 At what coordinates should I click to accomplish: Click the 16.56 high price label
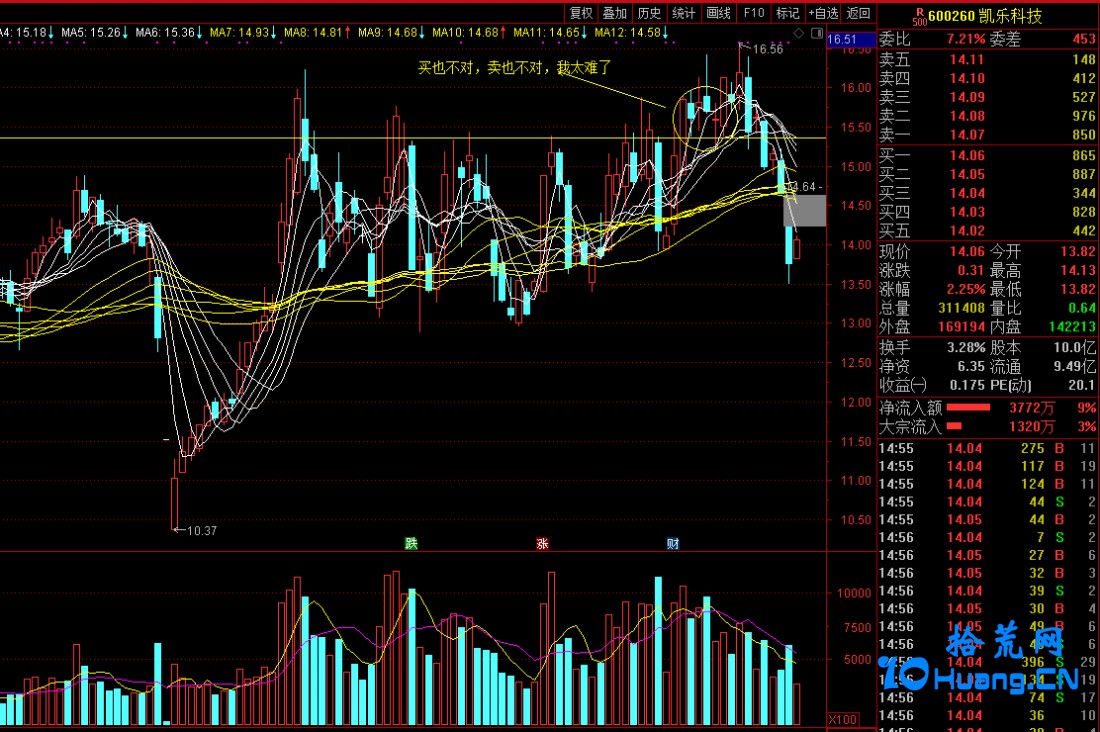767,49
